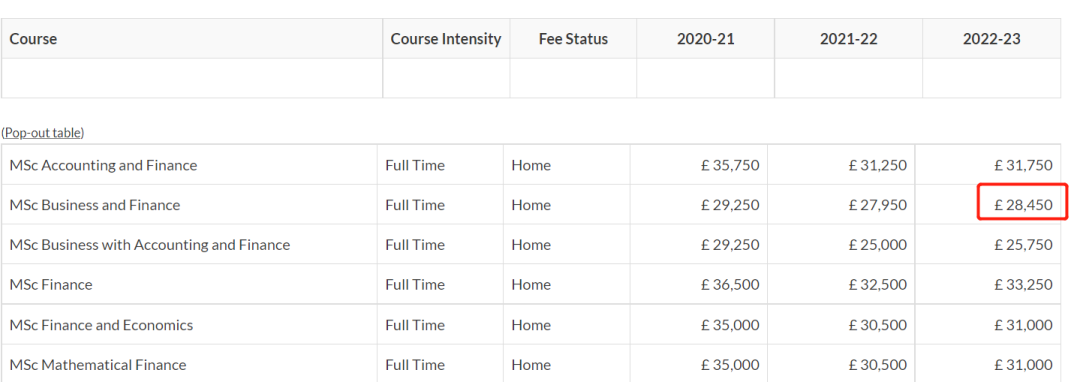Viewport: 1080px width, 382px height.
Task: Open the Pop-out table link
Action: point(43,133)
